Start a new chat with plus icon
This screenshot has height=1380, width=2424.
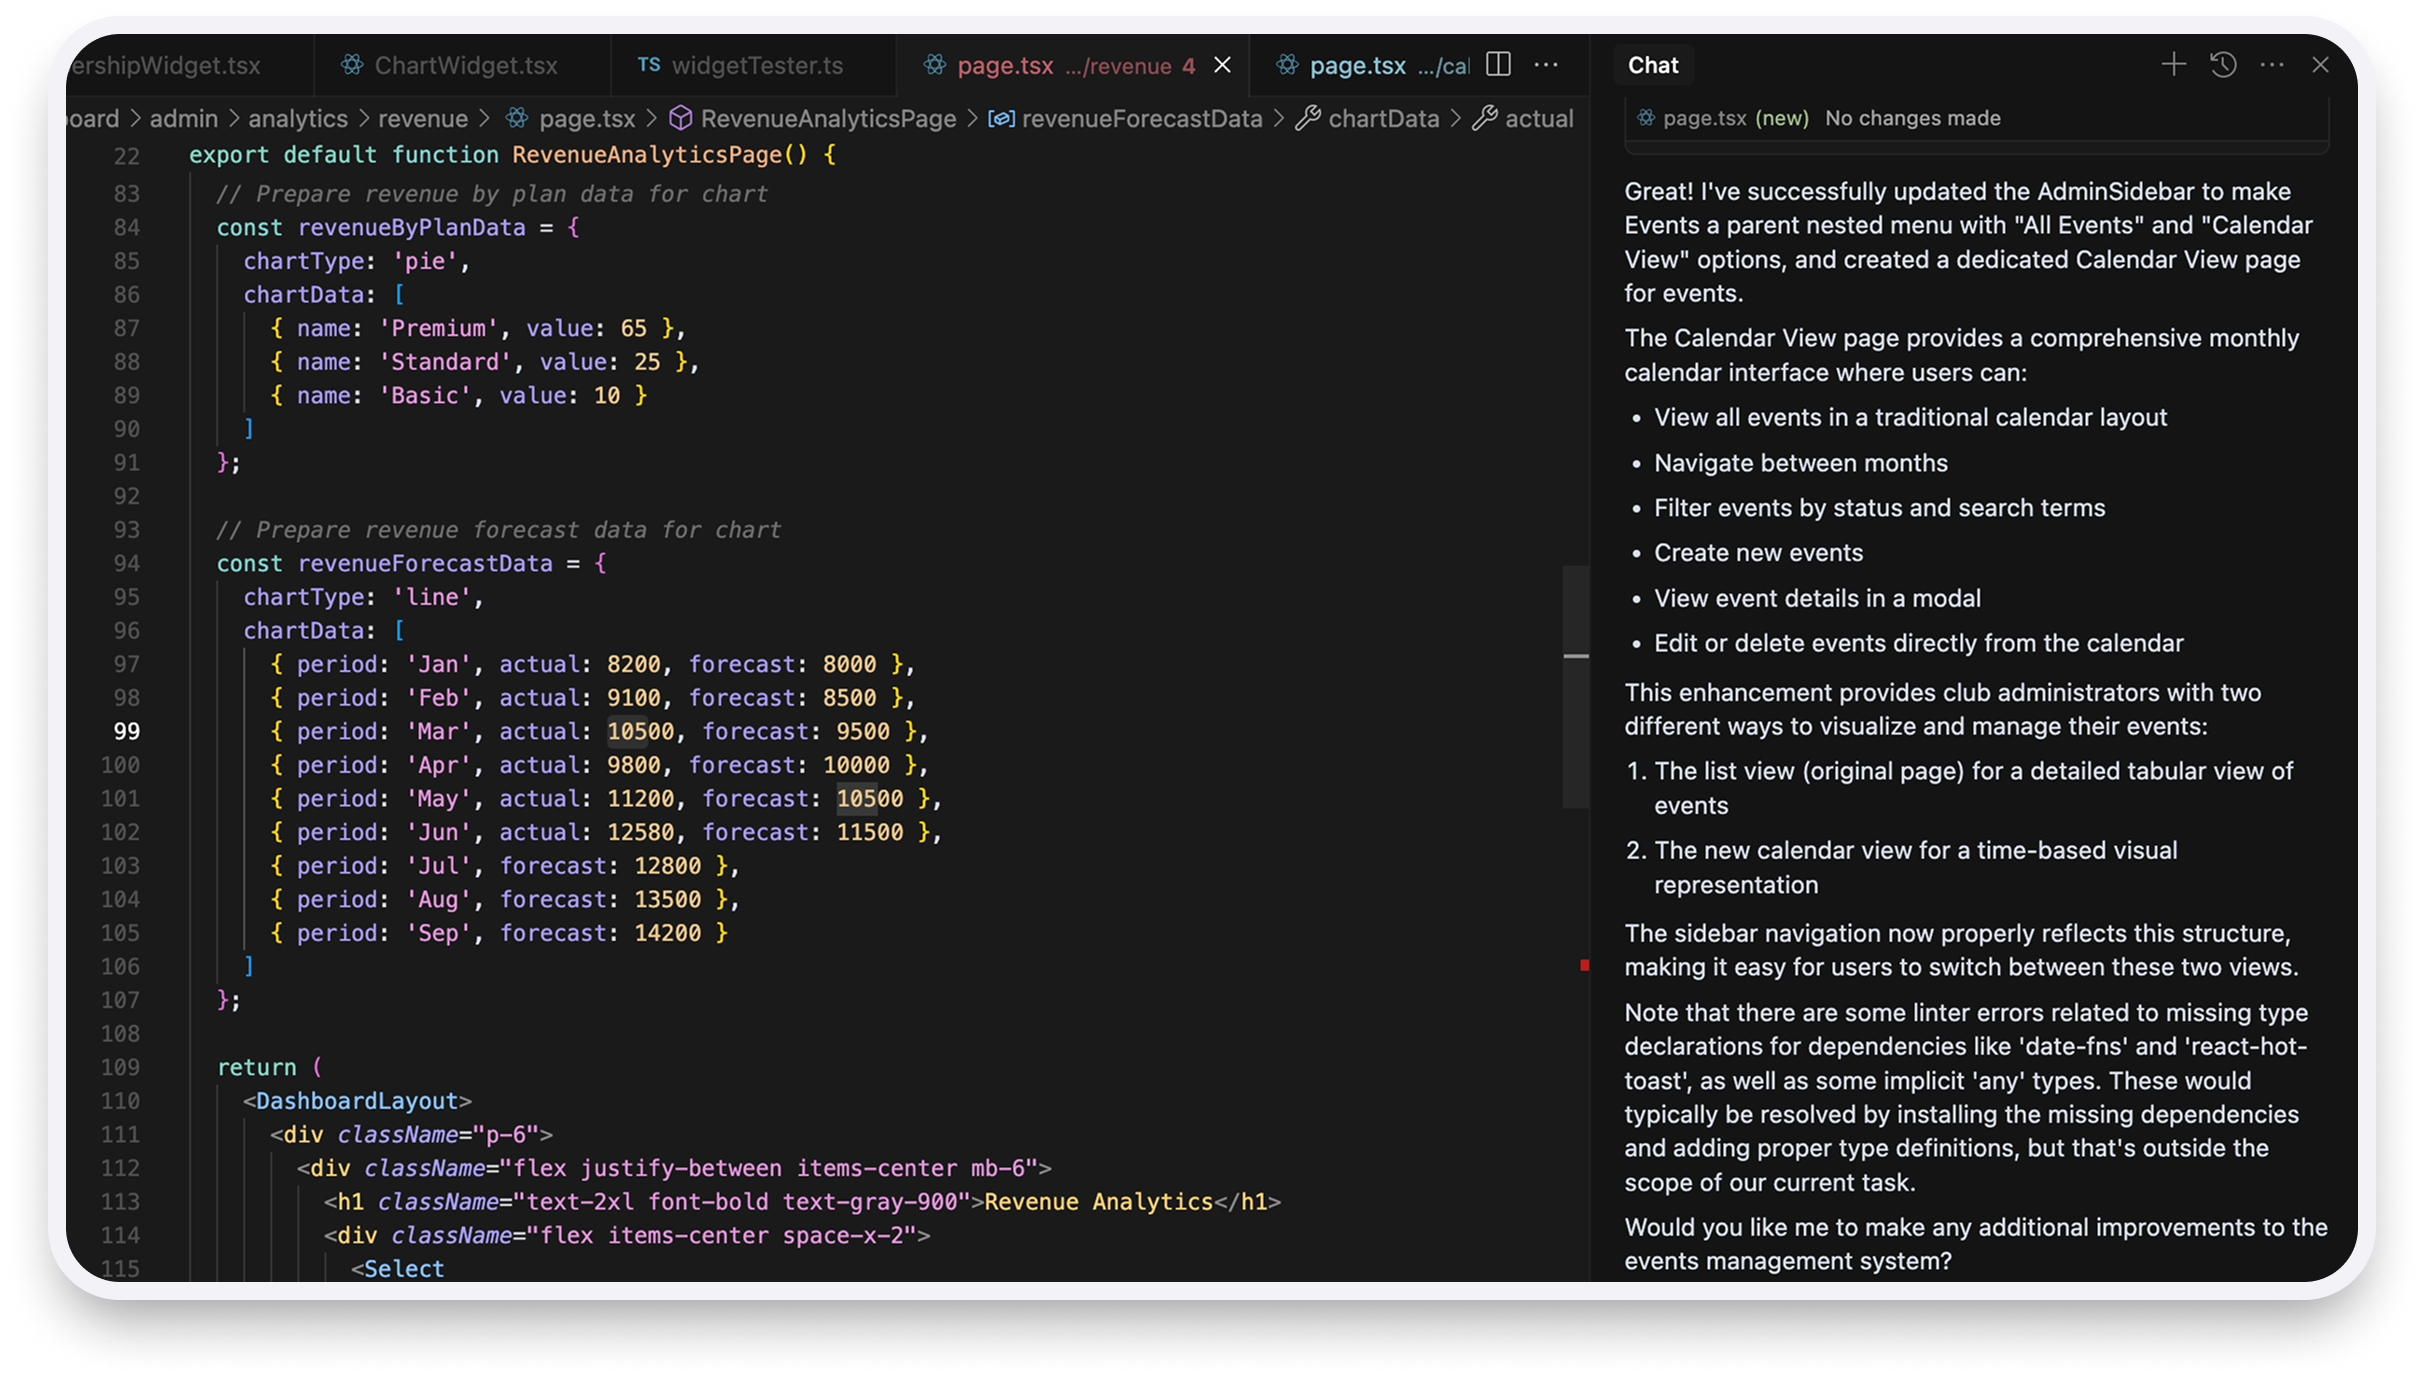[x=2172, y=65]
